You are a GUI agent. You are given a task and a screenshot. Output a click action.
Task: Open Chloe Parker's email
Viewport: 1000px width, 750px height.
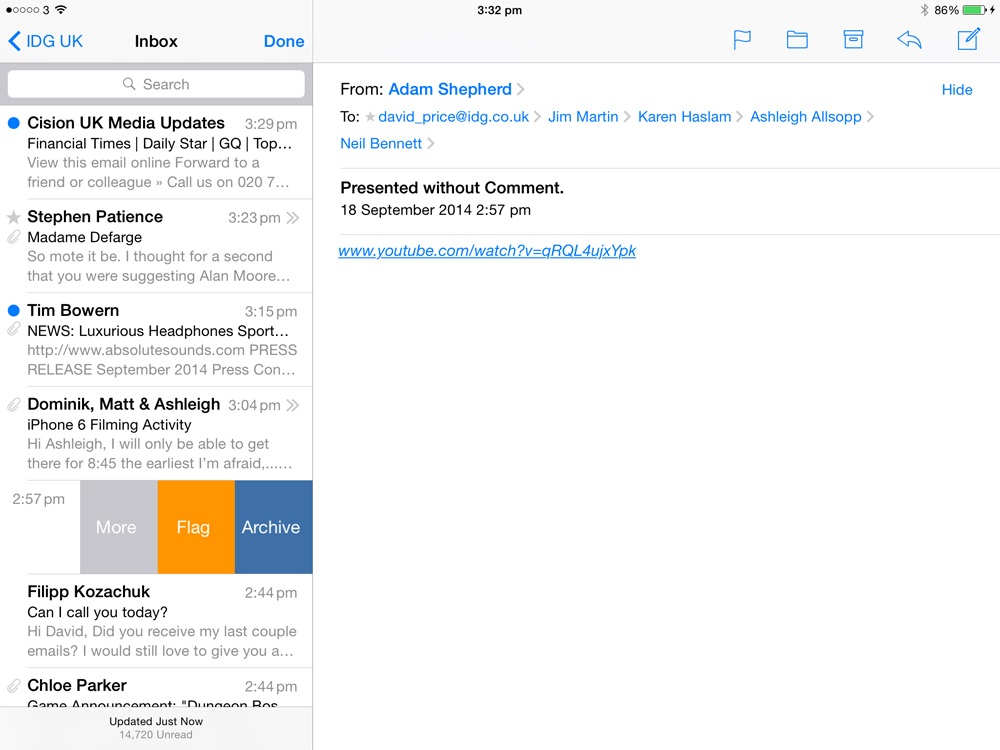156,688
